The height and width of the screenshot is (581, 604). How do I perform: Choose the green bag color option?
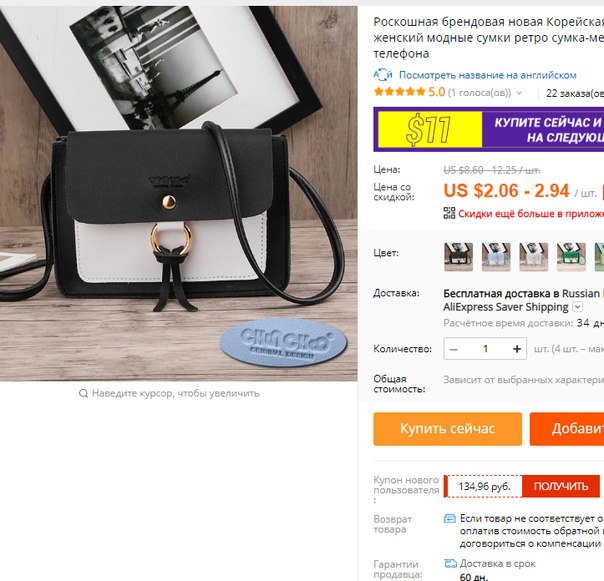pos(571,257)
